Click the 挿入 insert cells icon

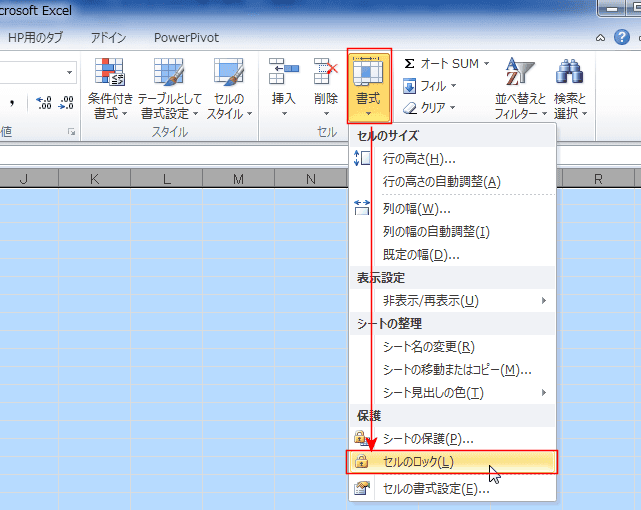[284, 71]
